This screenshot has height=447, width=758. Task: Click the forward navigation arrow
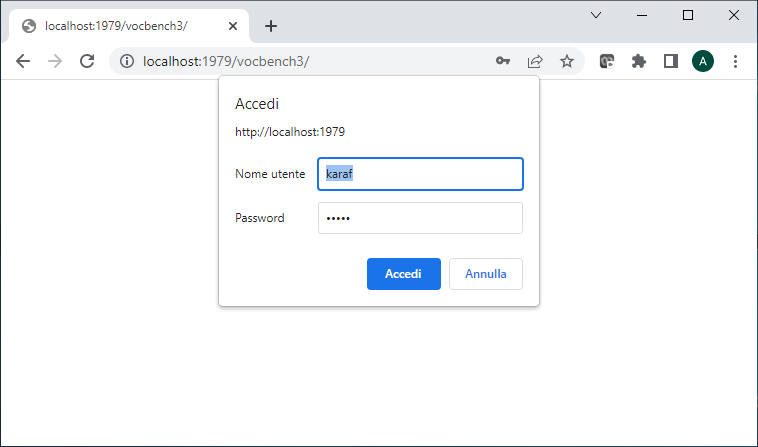click(x=55, y=61)
